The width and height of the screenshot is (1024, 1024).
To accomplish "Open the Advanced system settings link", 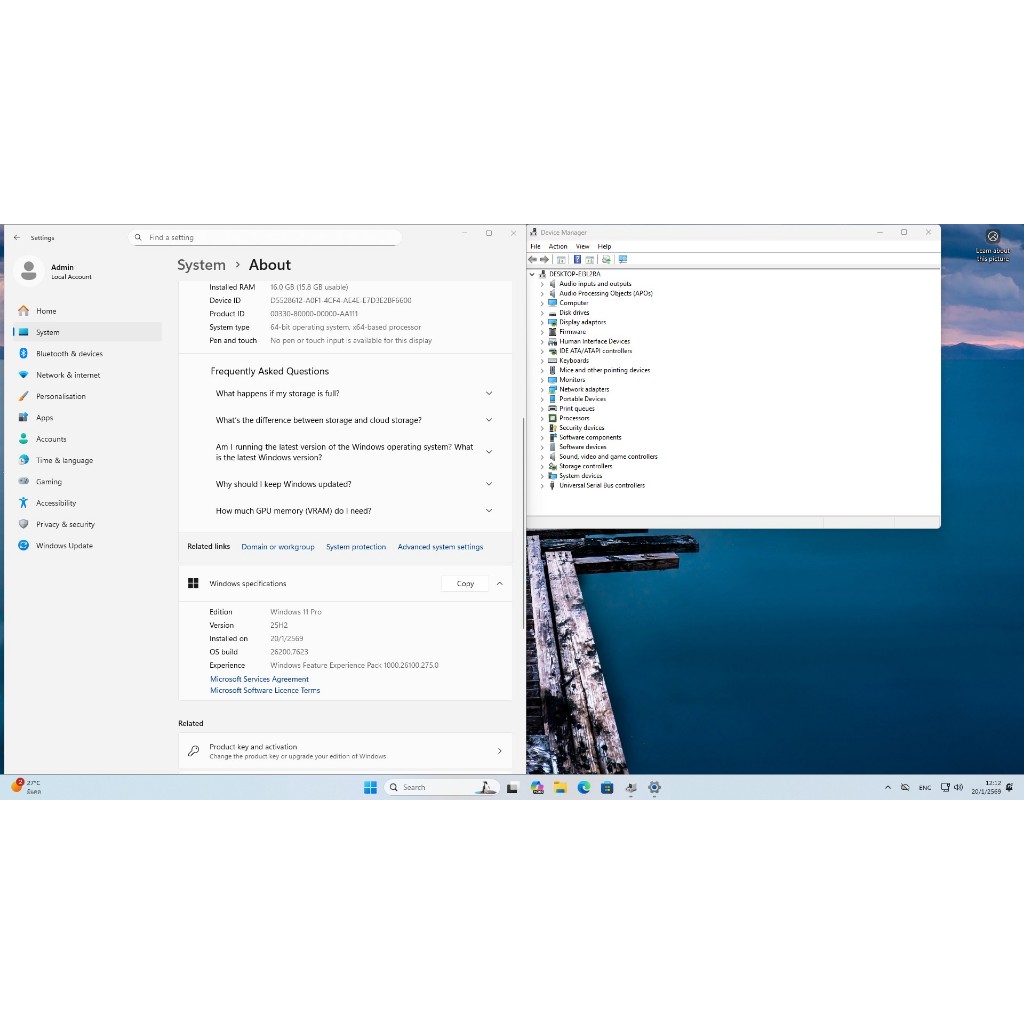I will [440, 547].
